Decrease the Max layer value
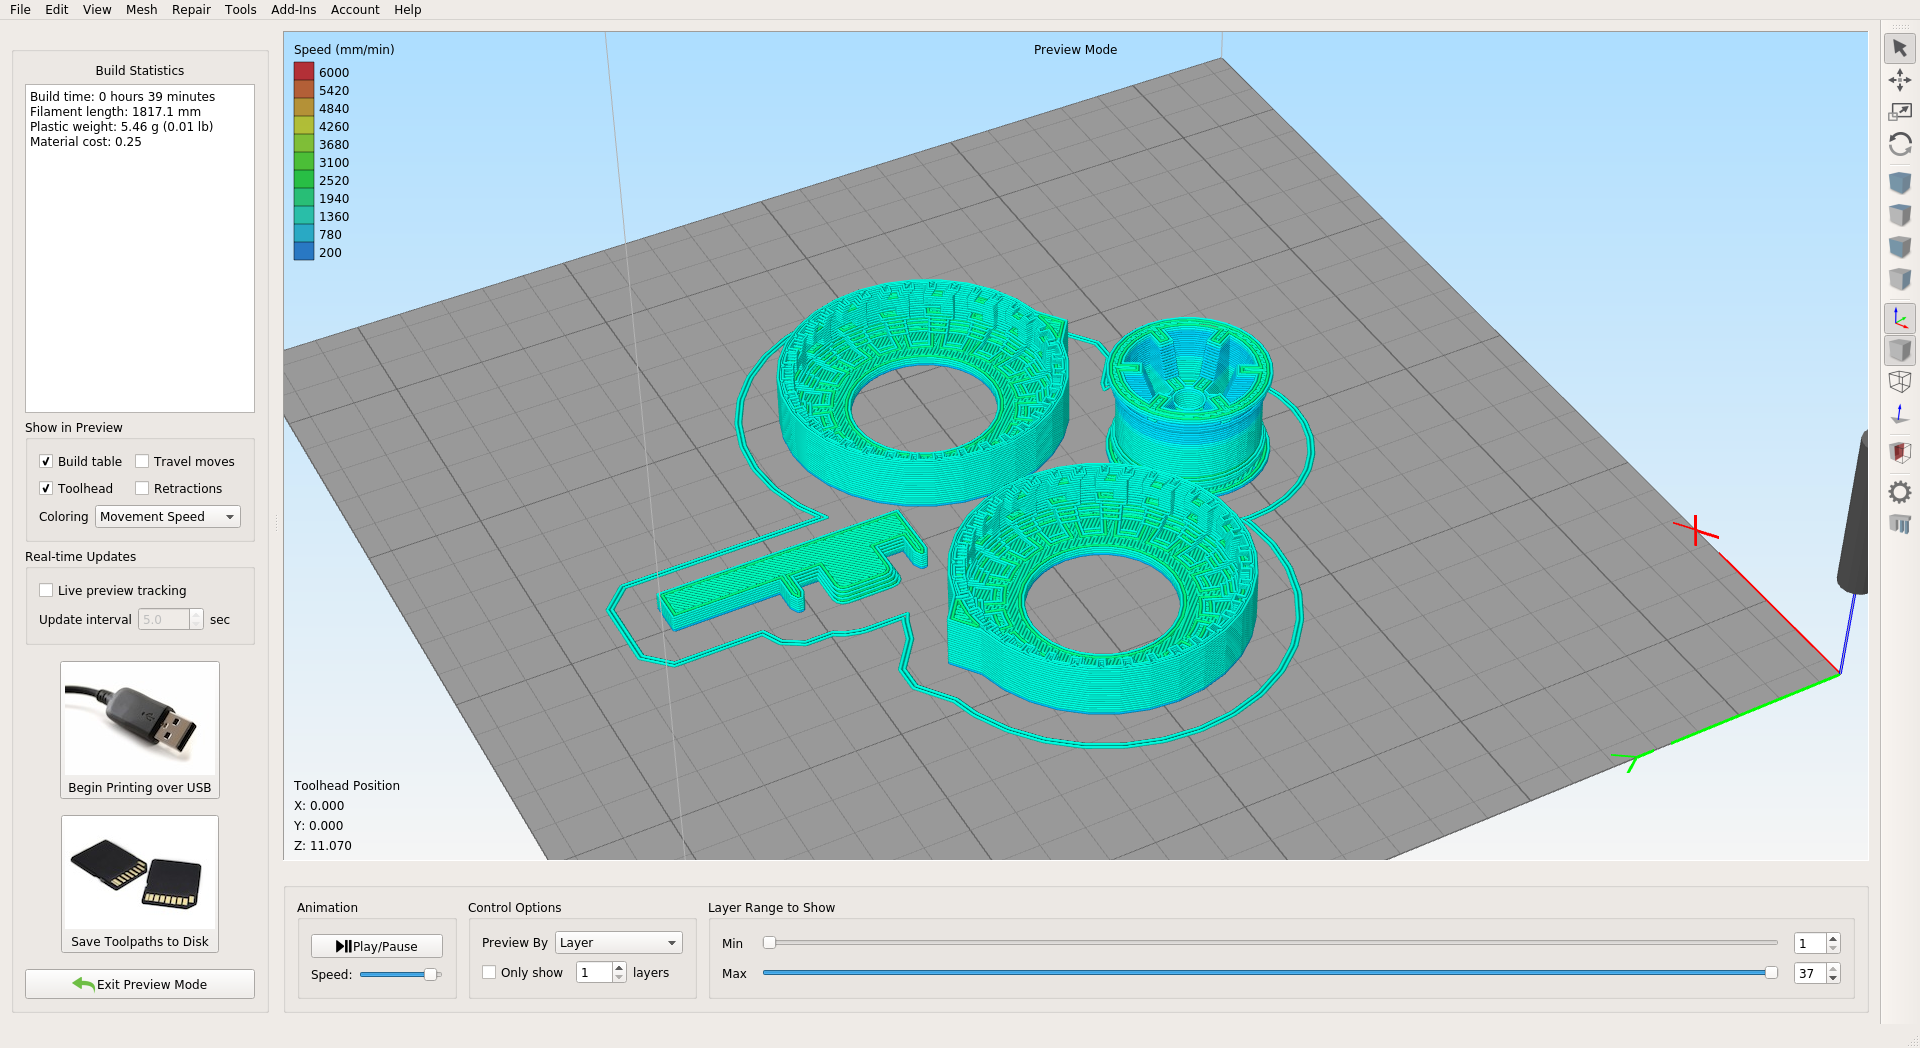1920x1048 pixels. [x=1833, y=978]
